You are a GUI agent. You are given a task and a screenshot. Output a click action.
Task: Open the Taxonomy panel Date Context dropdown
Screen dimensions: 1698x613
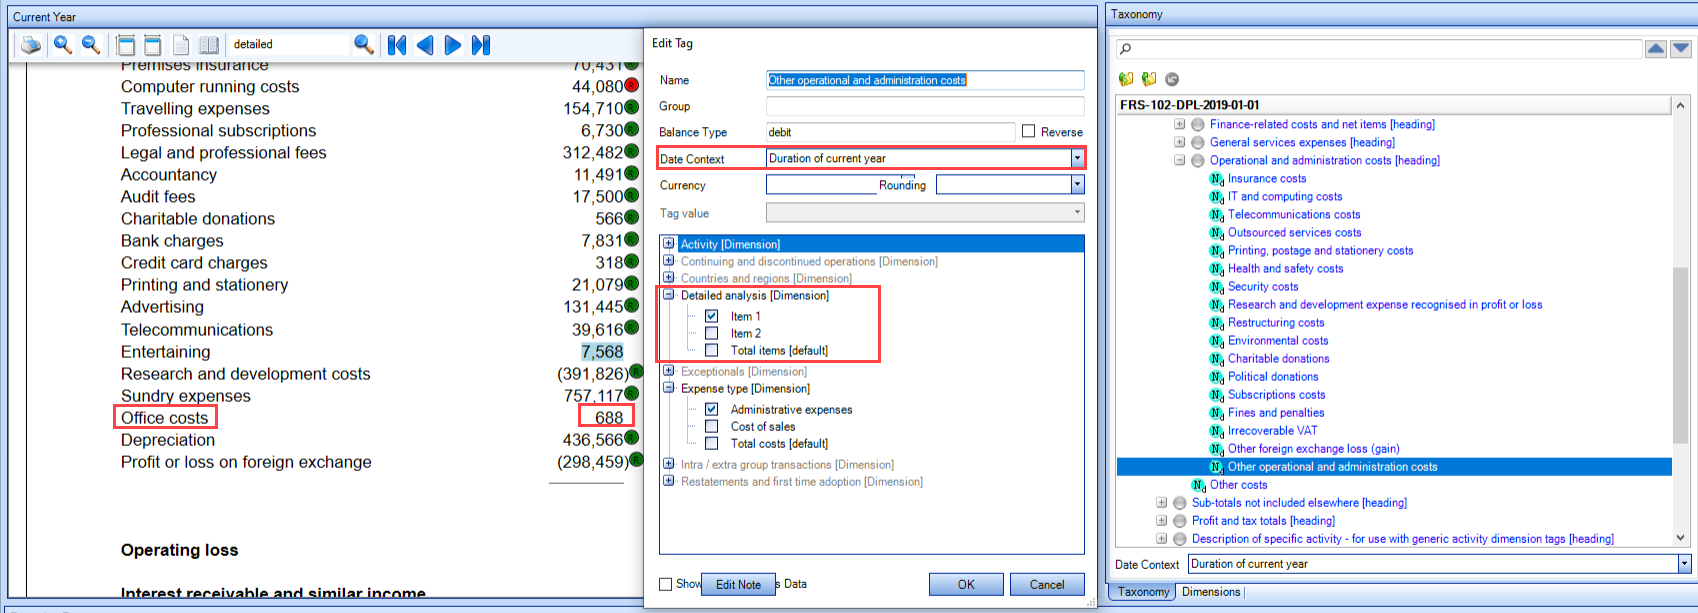(1684, 564)
